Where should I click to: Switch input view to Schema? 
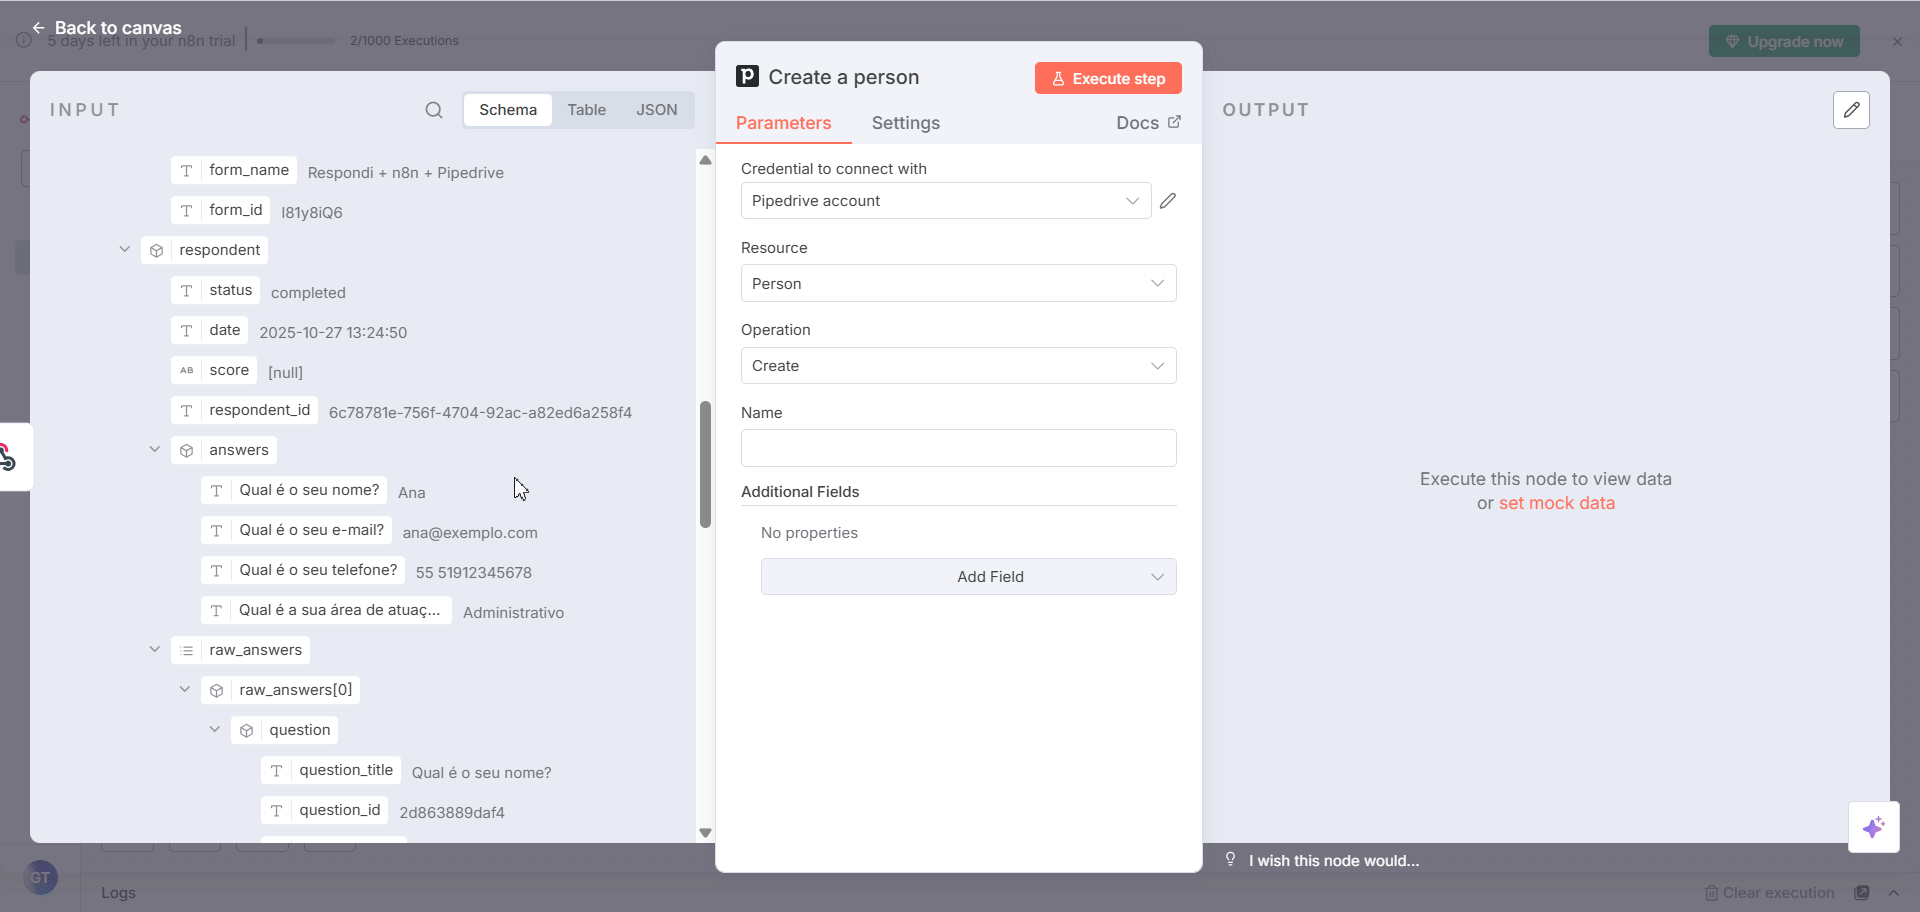508,110
